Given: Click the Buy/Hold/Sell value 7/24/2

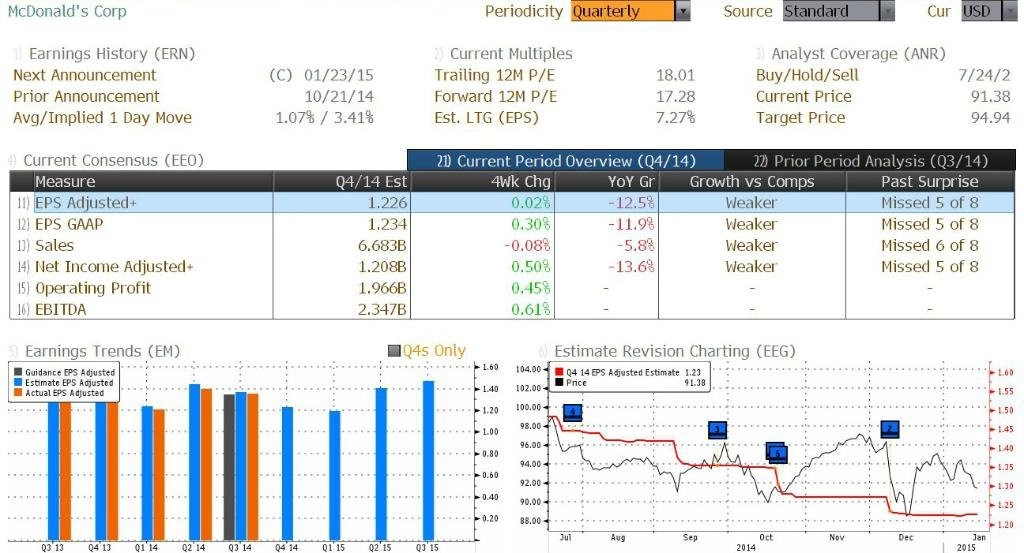Looking at the screenshot, I should pyautogui.click(x=984, y=75).
